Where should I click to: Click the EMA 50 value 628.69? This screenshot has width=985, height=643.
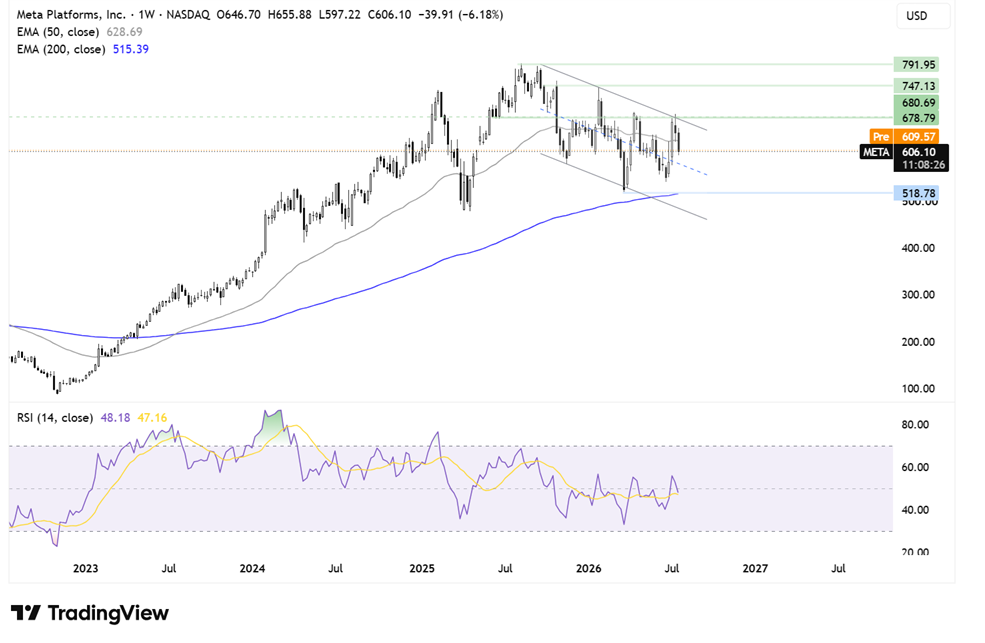click(x=124, y=32)
